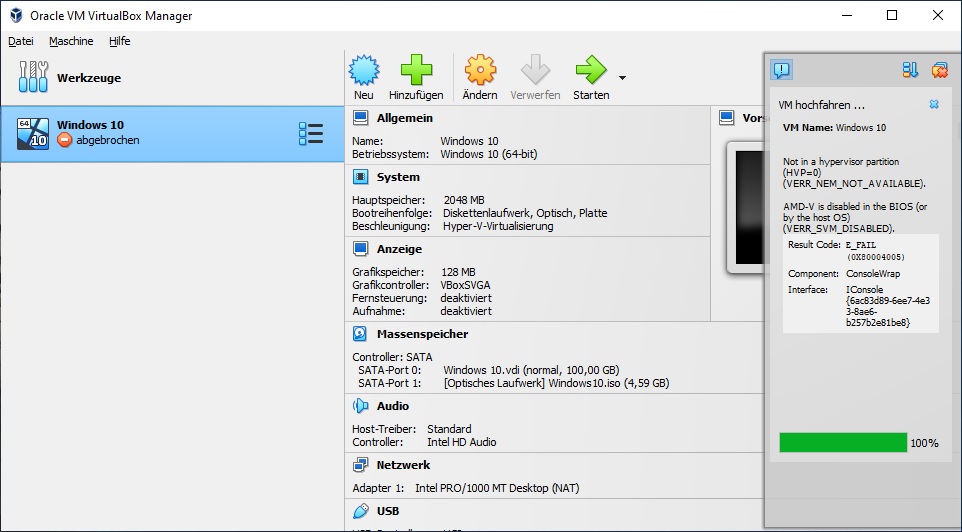The image size is (962, 532).
Task: Click the Massenspeicher disk icon
Action: pos(360,334)
